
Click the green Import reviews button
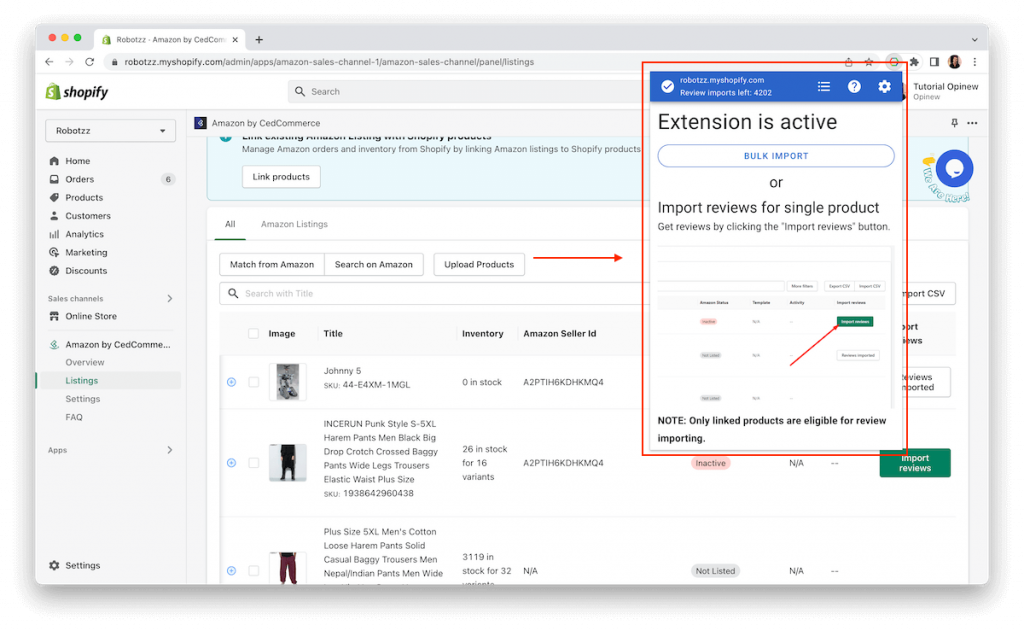(914, 463)
